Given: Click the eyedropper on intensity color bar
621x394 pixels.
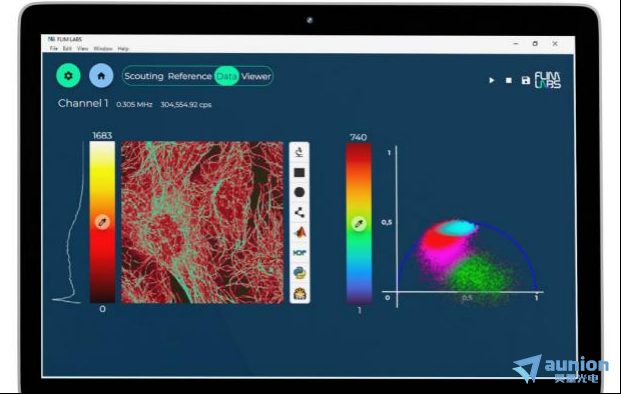Looking at the screenshot, I should coord(102,222).
